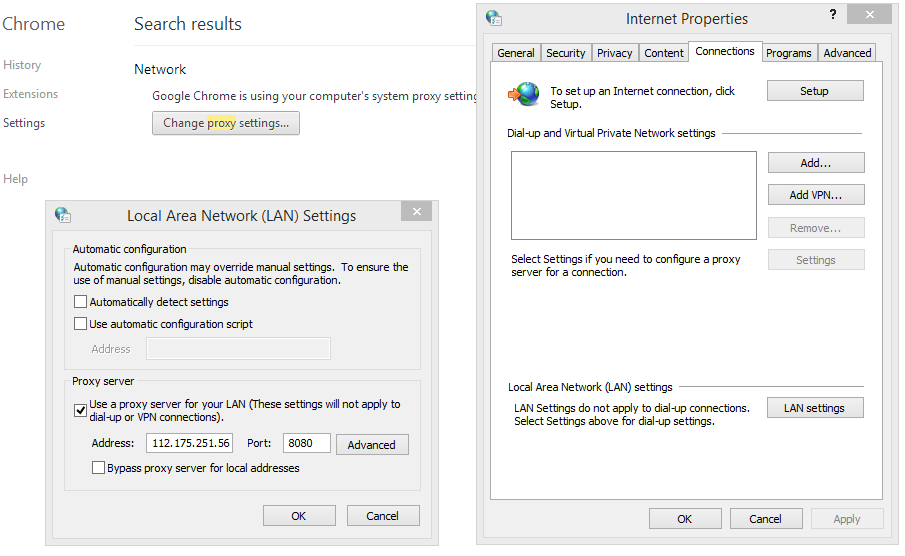The height and width of the screenshot is (556, 905).
Task: Open Advanced proxy server settings
Action: pyautogui.click(x=372, y=445)
